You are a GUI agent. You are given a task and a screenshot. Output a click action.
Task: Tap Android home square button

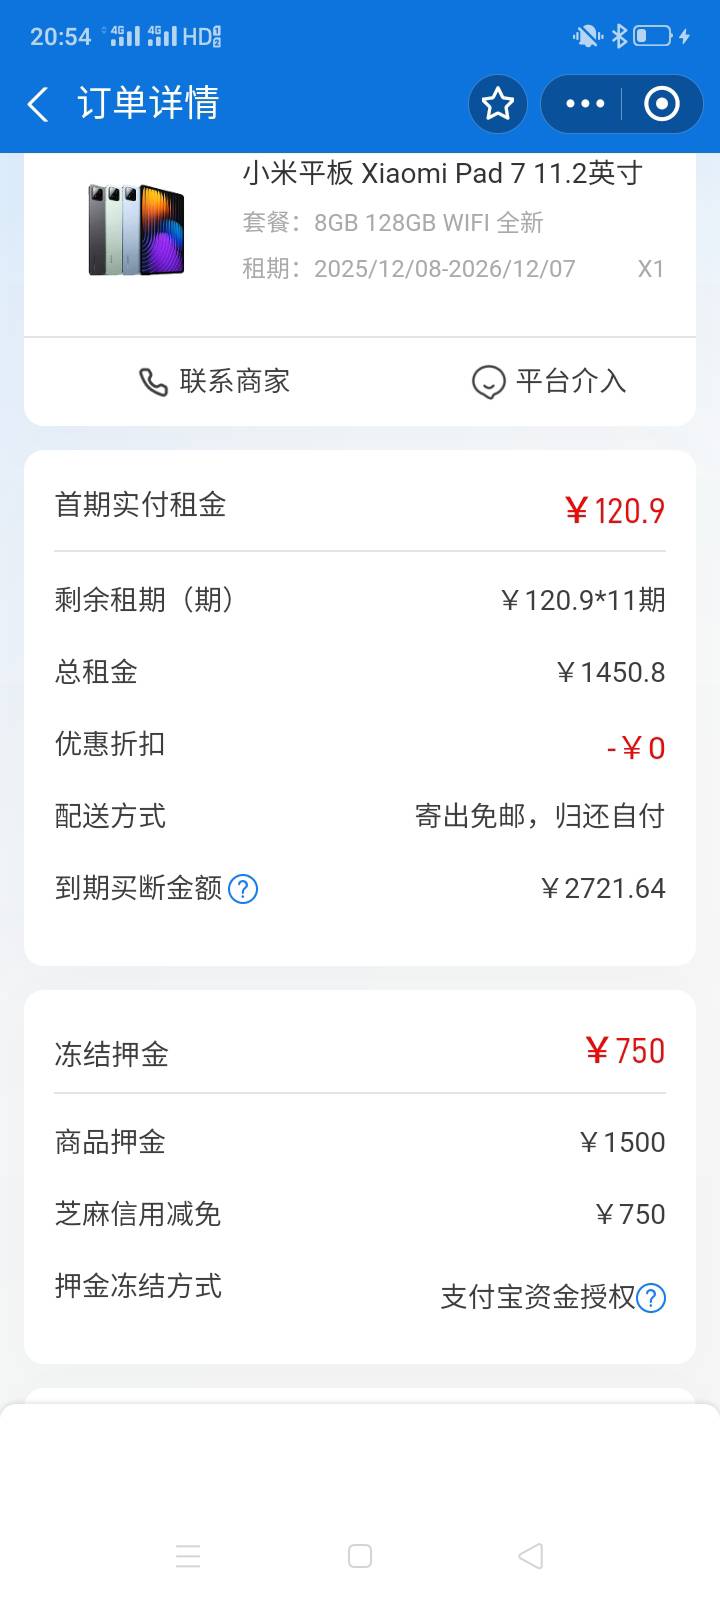coord(360,1556)
